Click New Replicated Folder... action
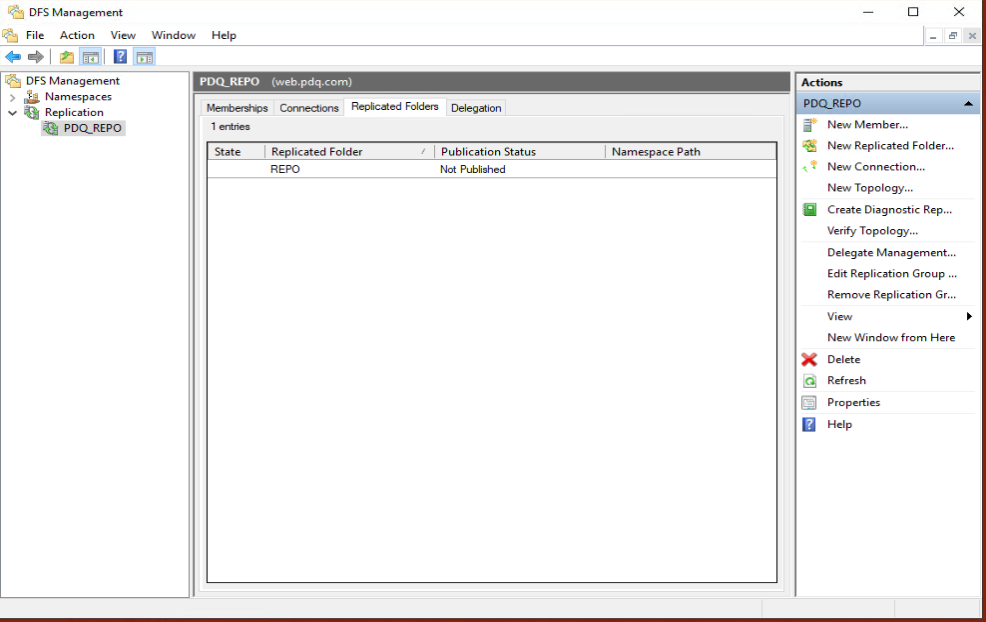This screenshot has width=986, height=622. 890,146
